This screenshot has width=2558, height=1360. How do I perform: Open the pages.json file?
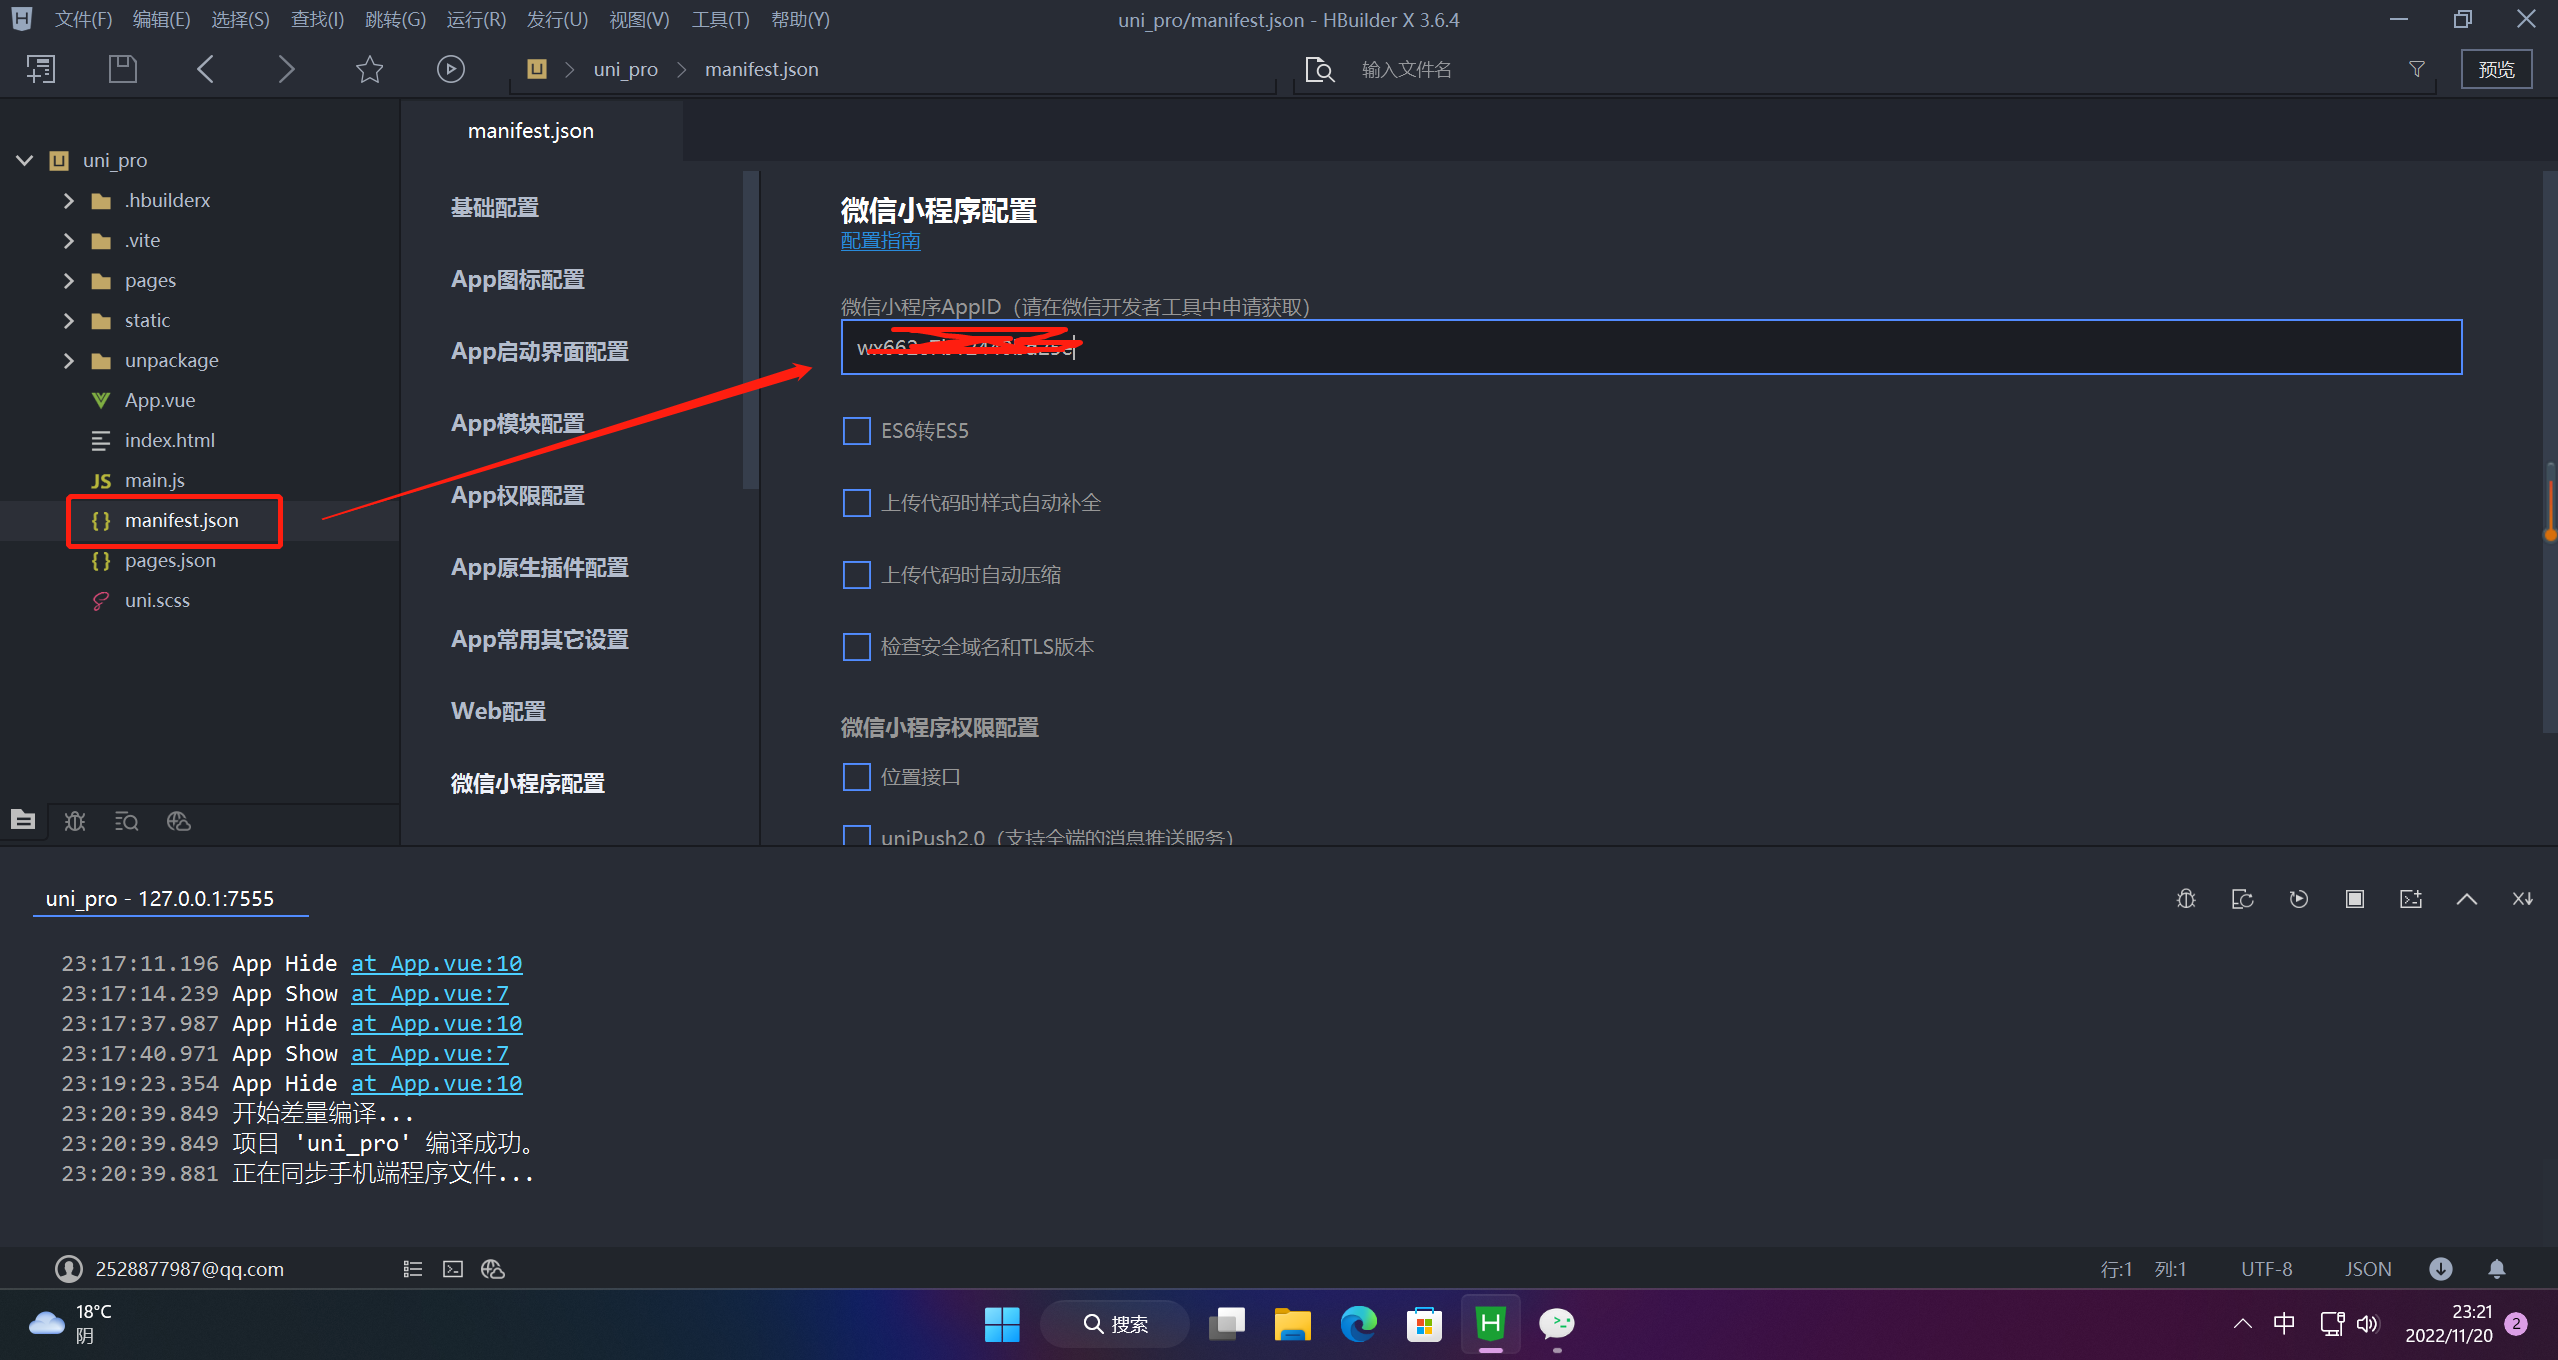point(170,560)
